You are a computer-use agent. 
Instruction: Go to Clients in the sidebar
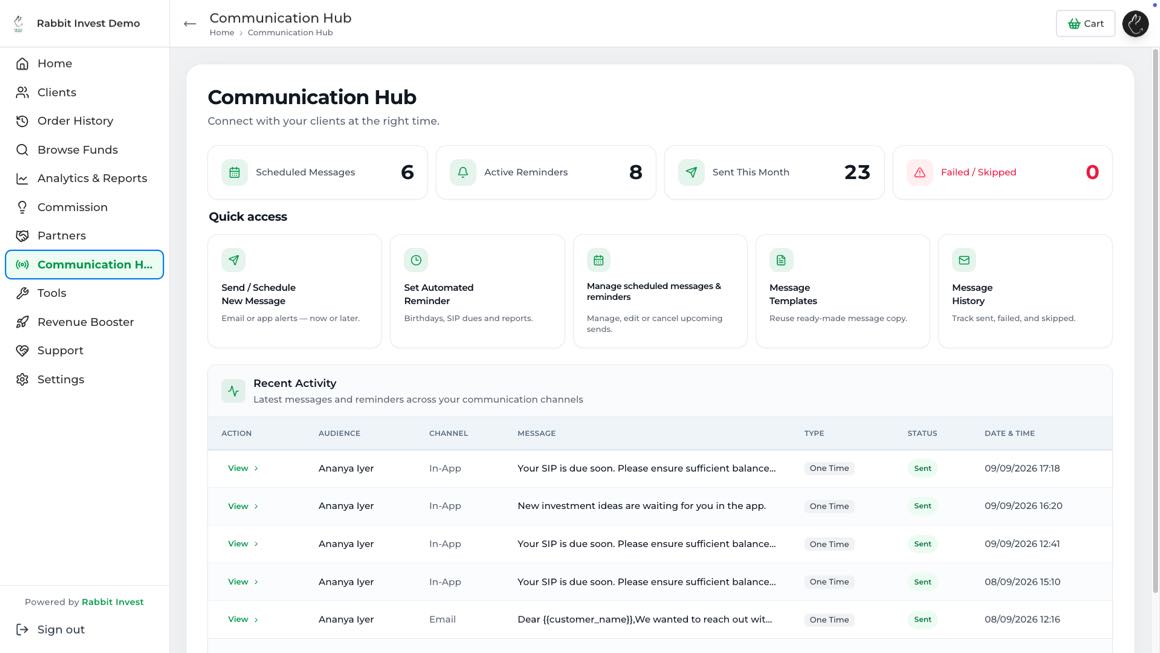click(x=84, y=92)
